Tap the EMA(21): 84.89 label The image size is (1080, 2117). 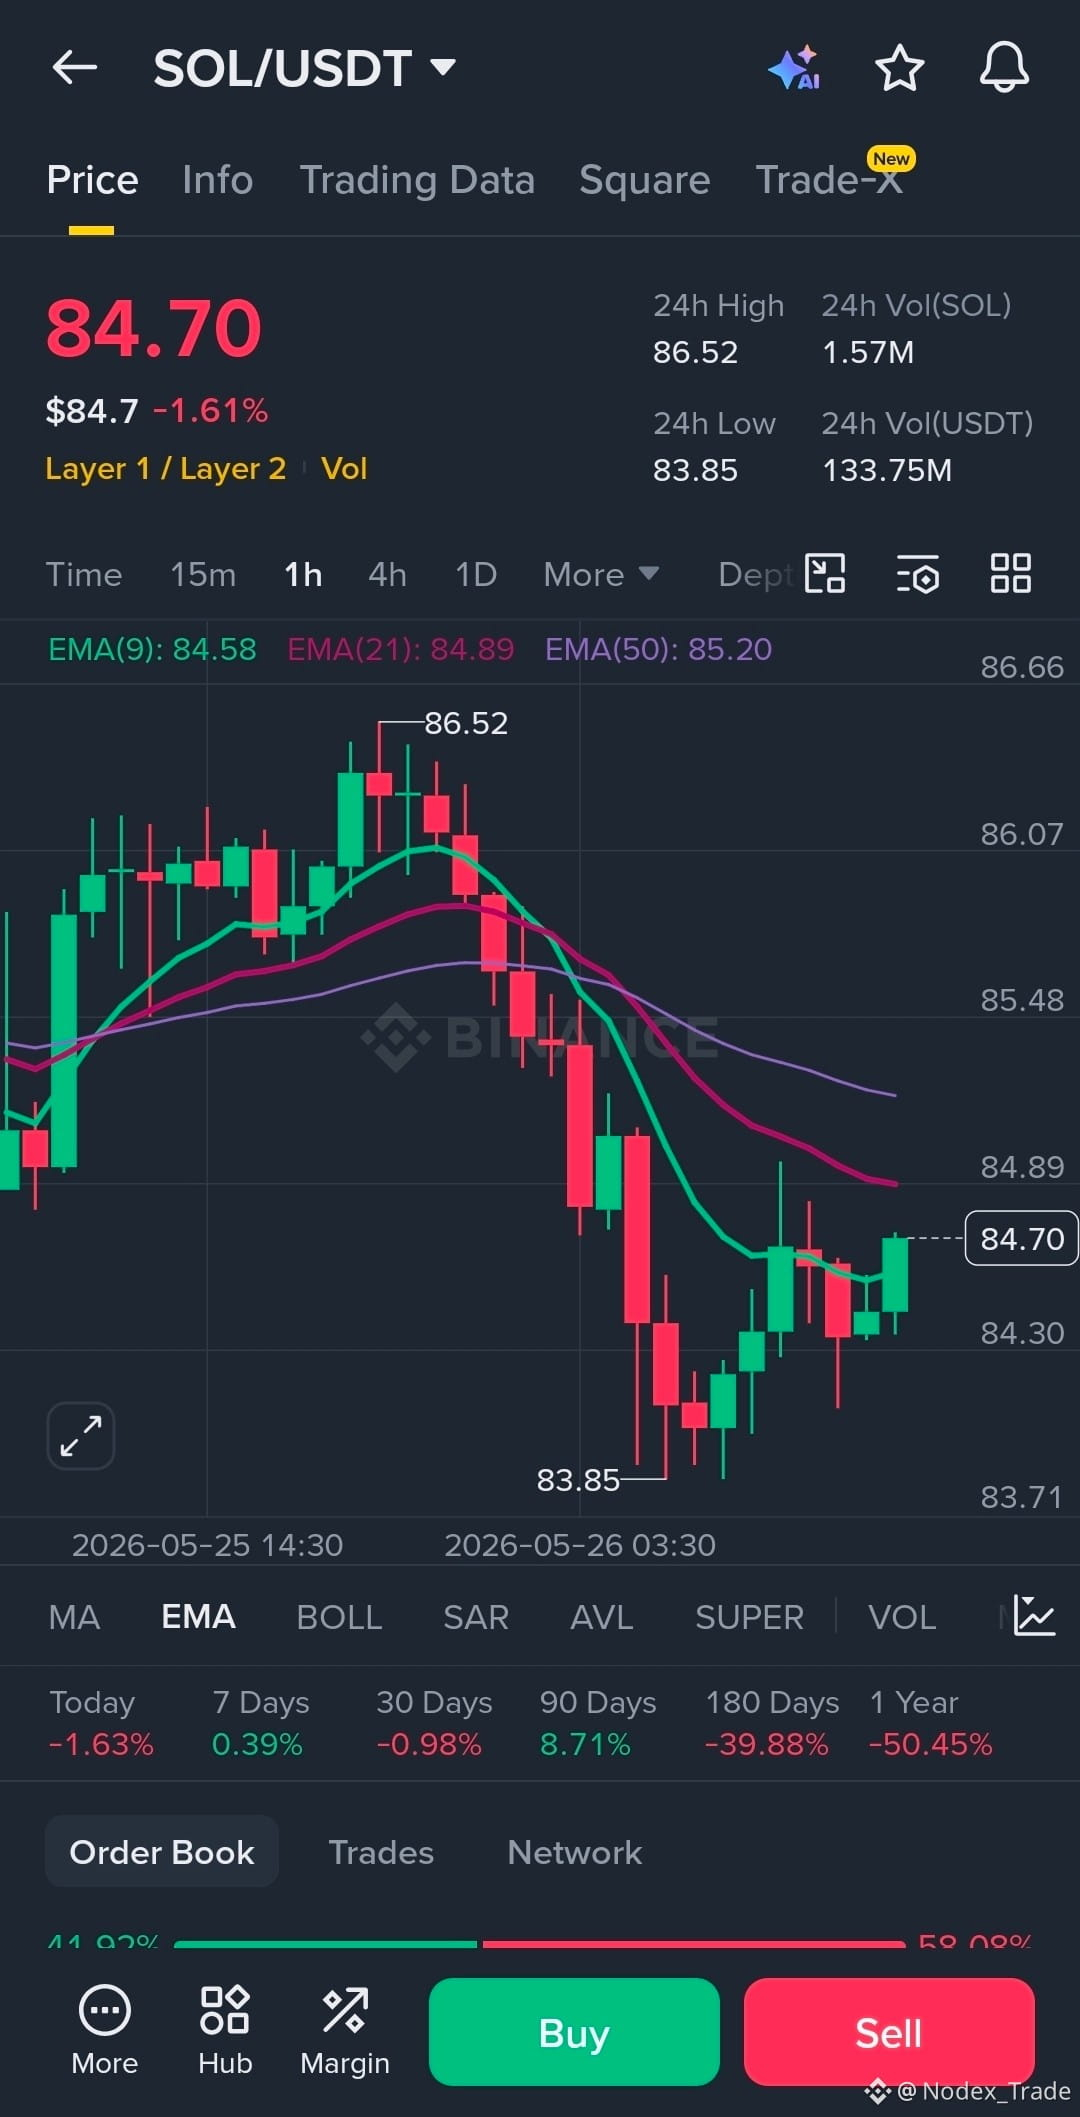401,649
